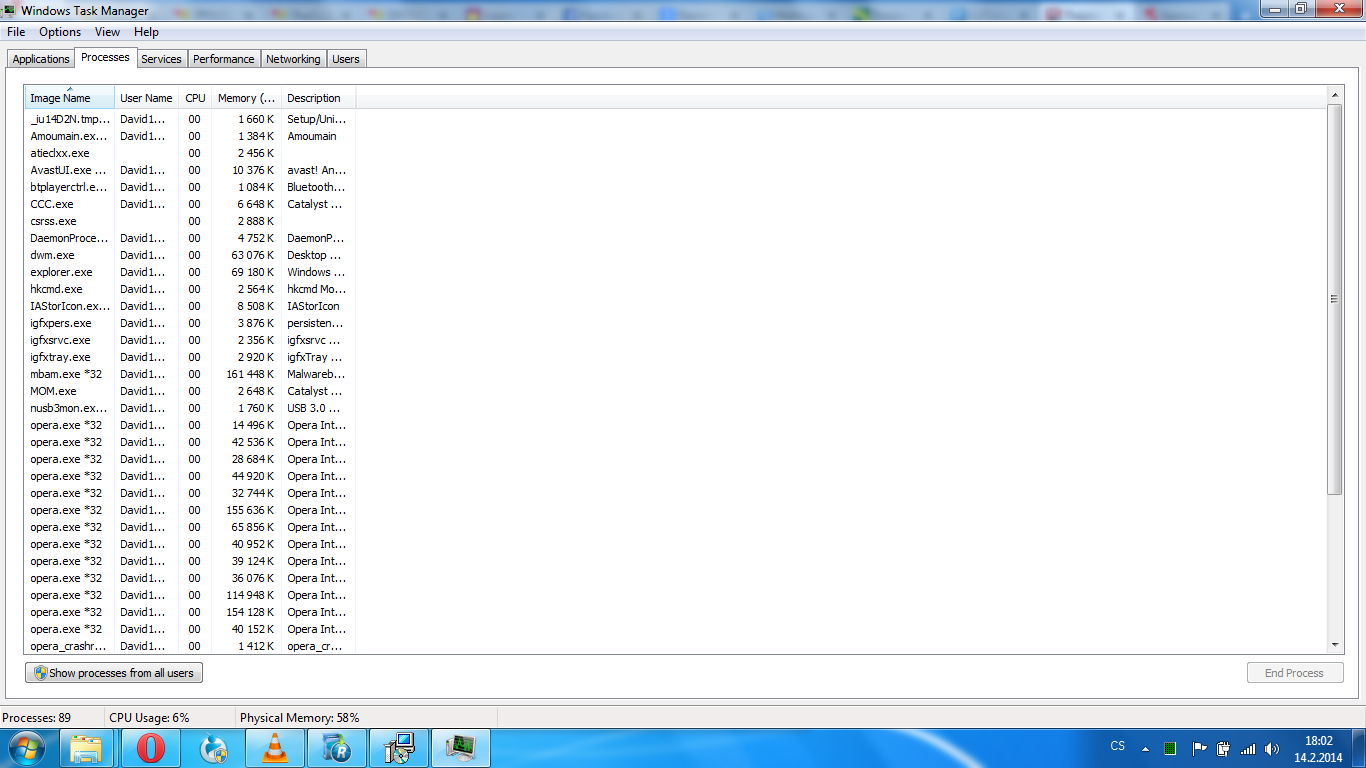The image size is (1366, 768).
Task: Sort by the Description column header
Action: point(318,98)
